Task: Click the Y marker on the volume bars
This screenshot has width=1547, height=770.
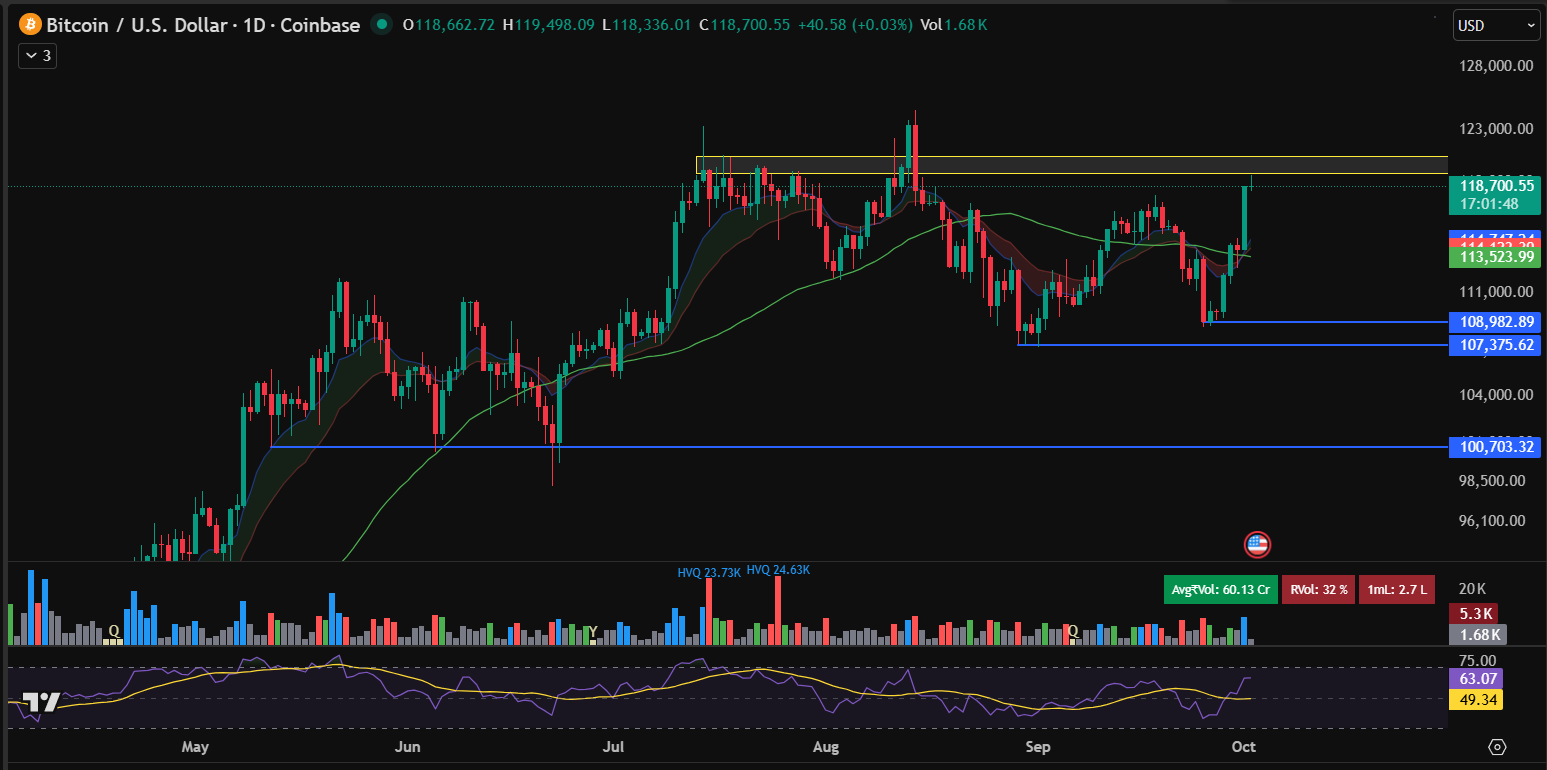Action: point(593,631)
